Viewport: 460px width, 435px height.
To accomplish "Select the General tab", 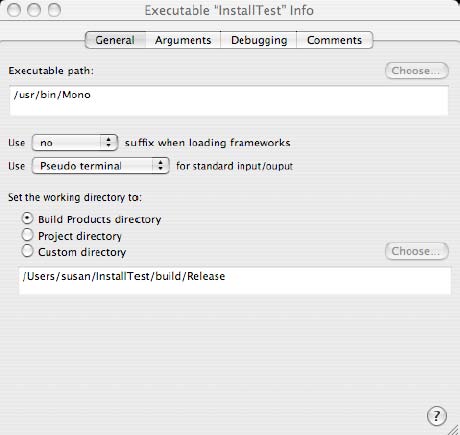I will (x=115, y=40).
